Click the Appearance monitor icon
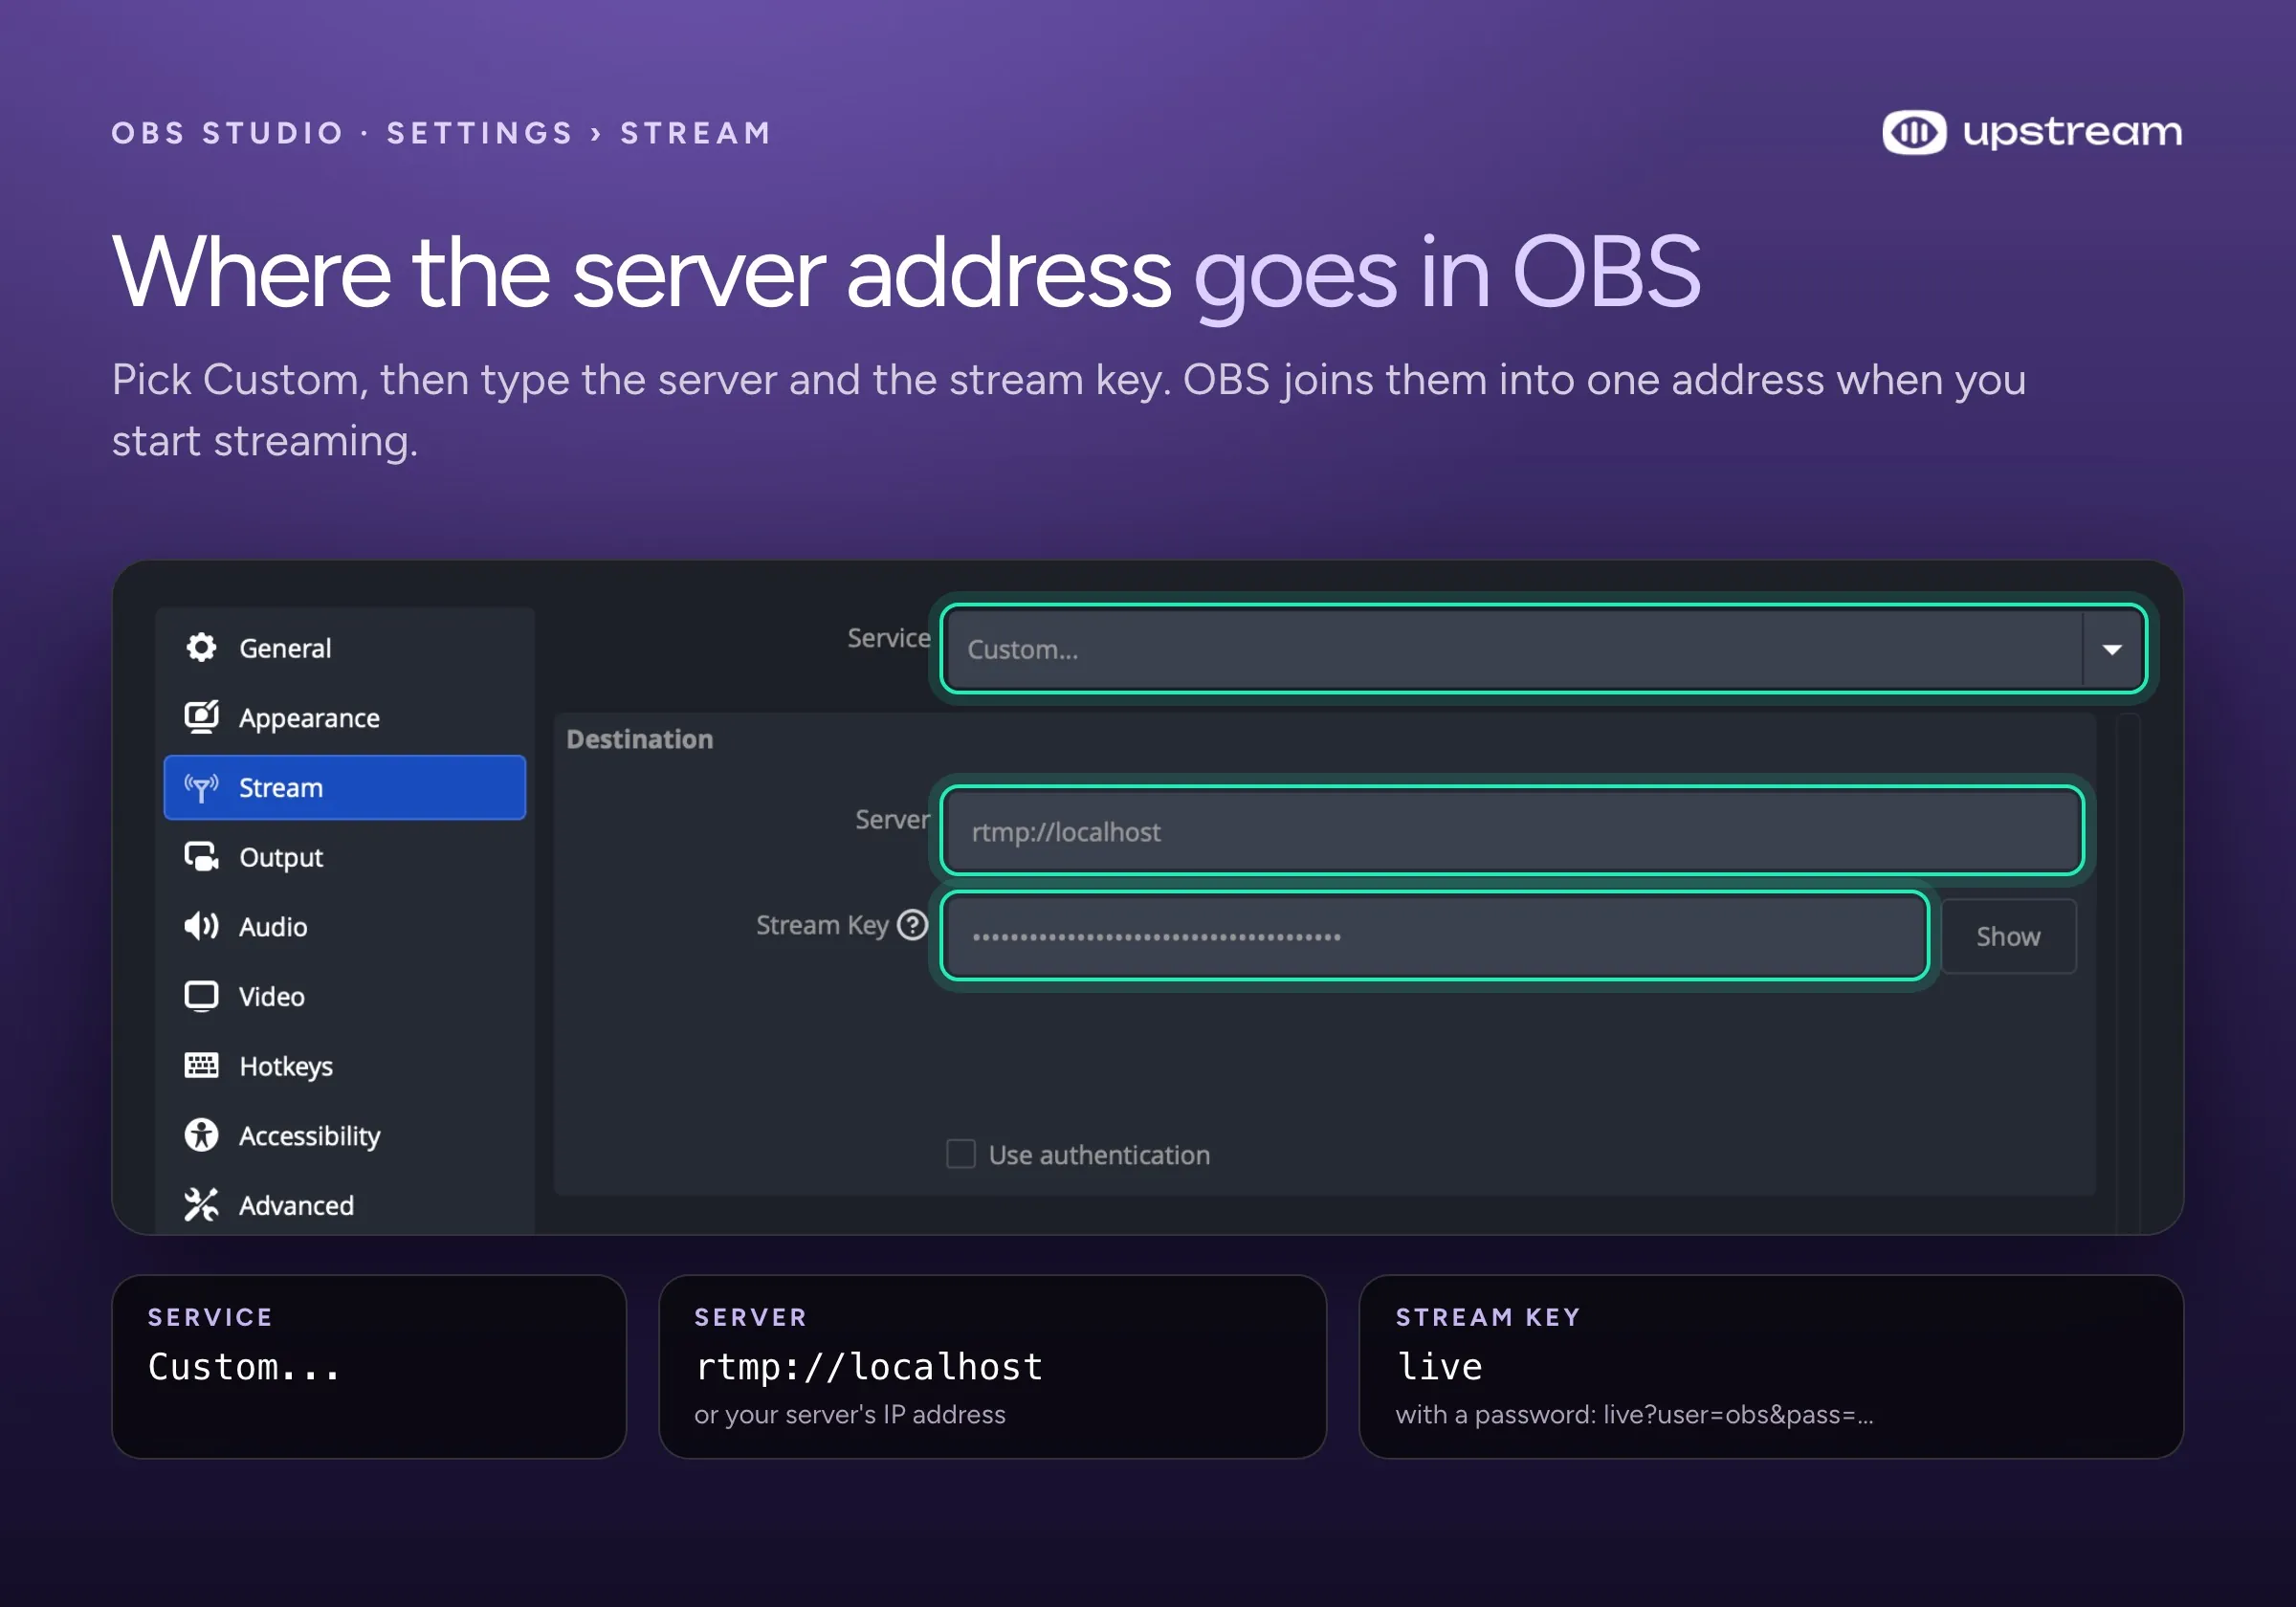The image size is (2296, 1607). coord(201,717)
